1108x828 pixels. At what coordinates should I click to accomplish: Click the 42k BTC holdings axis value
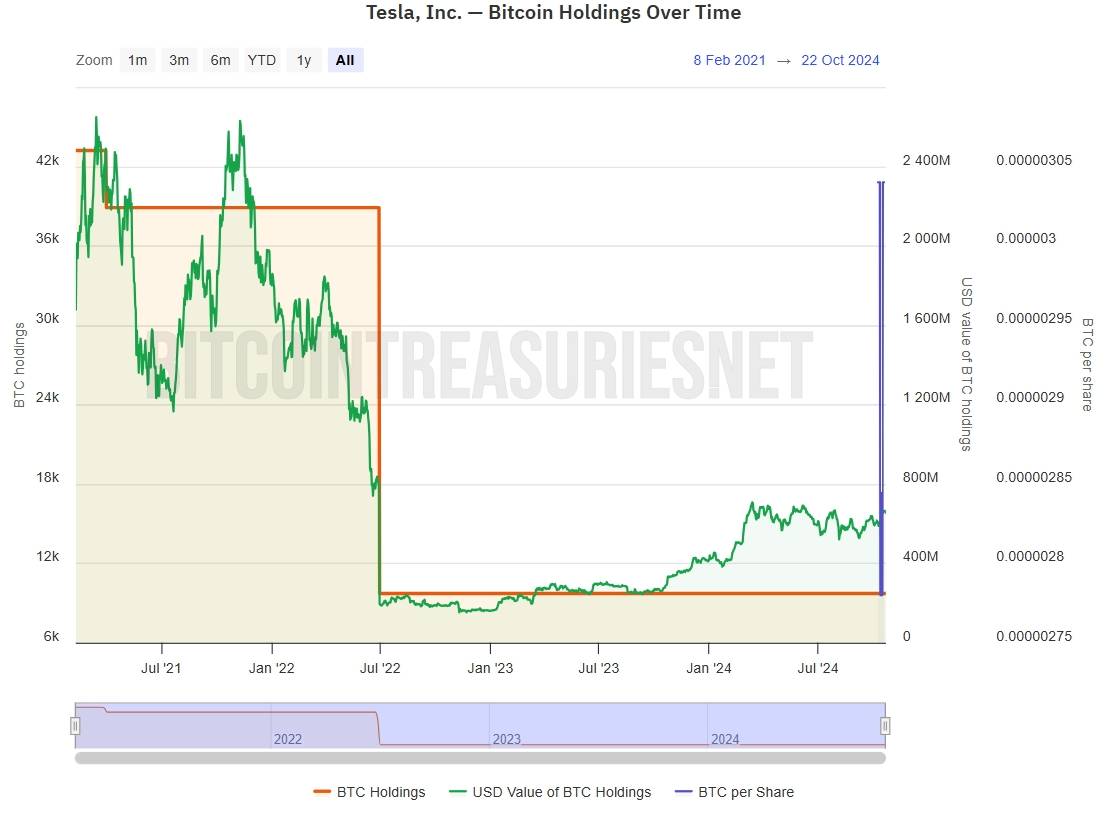(47, 160)
